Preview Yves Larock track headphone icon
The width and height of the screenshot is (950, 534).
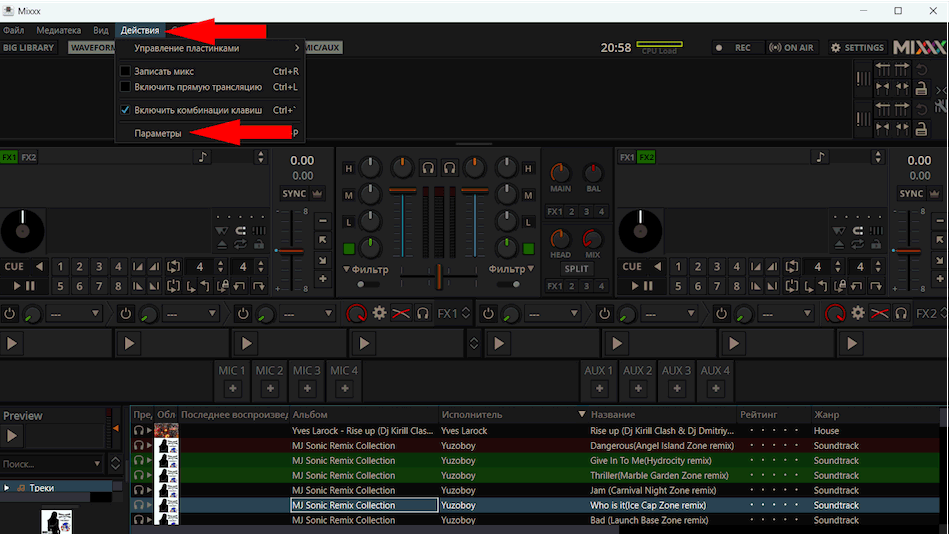139,430
